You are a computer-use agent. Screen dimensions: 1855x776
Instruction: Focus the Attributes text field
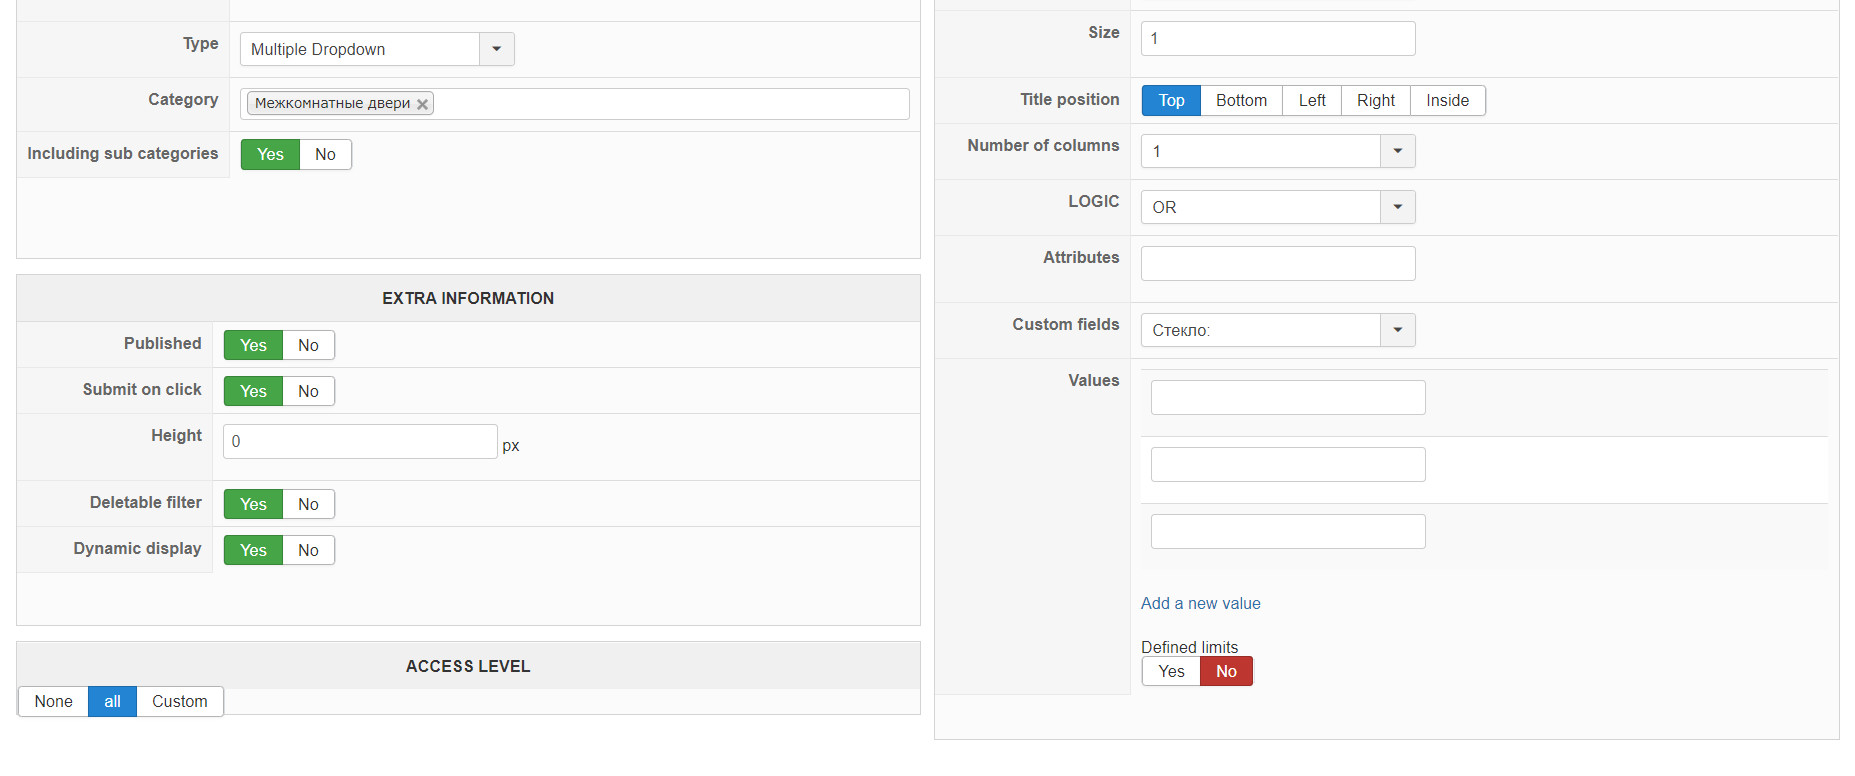tap(1278, 263)
